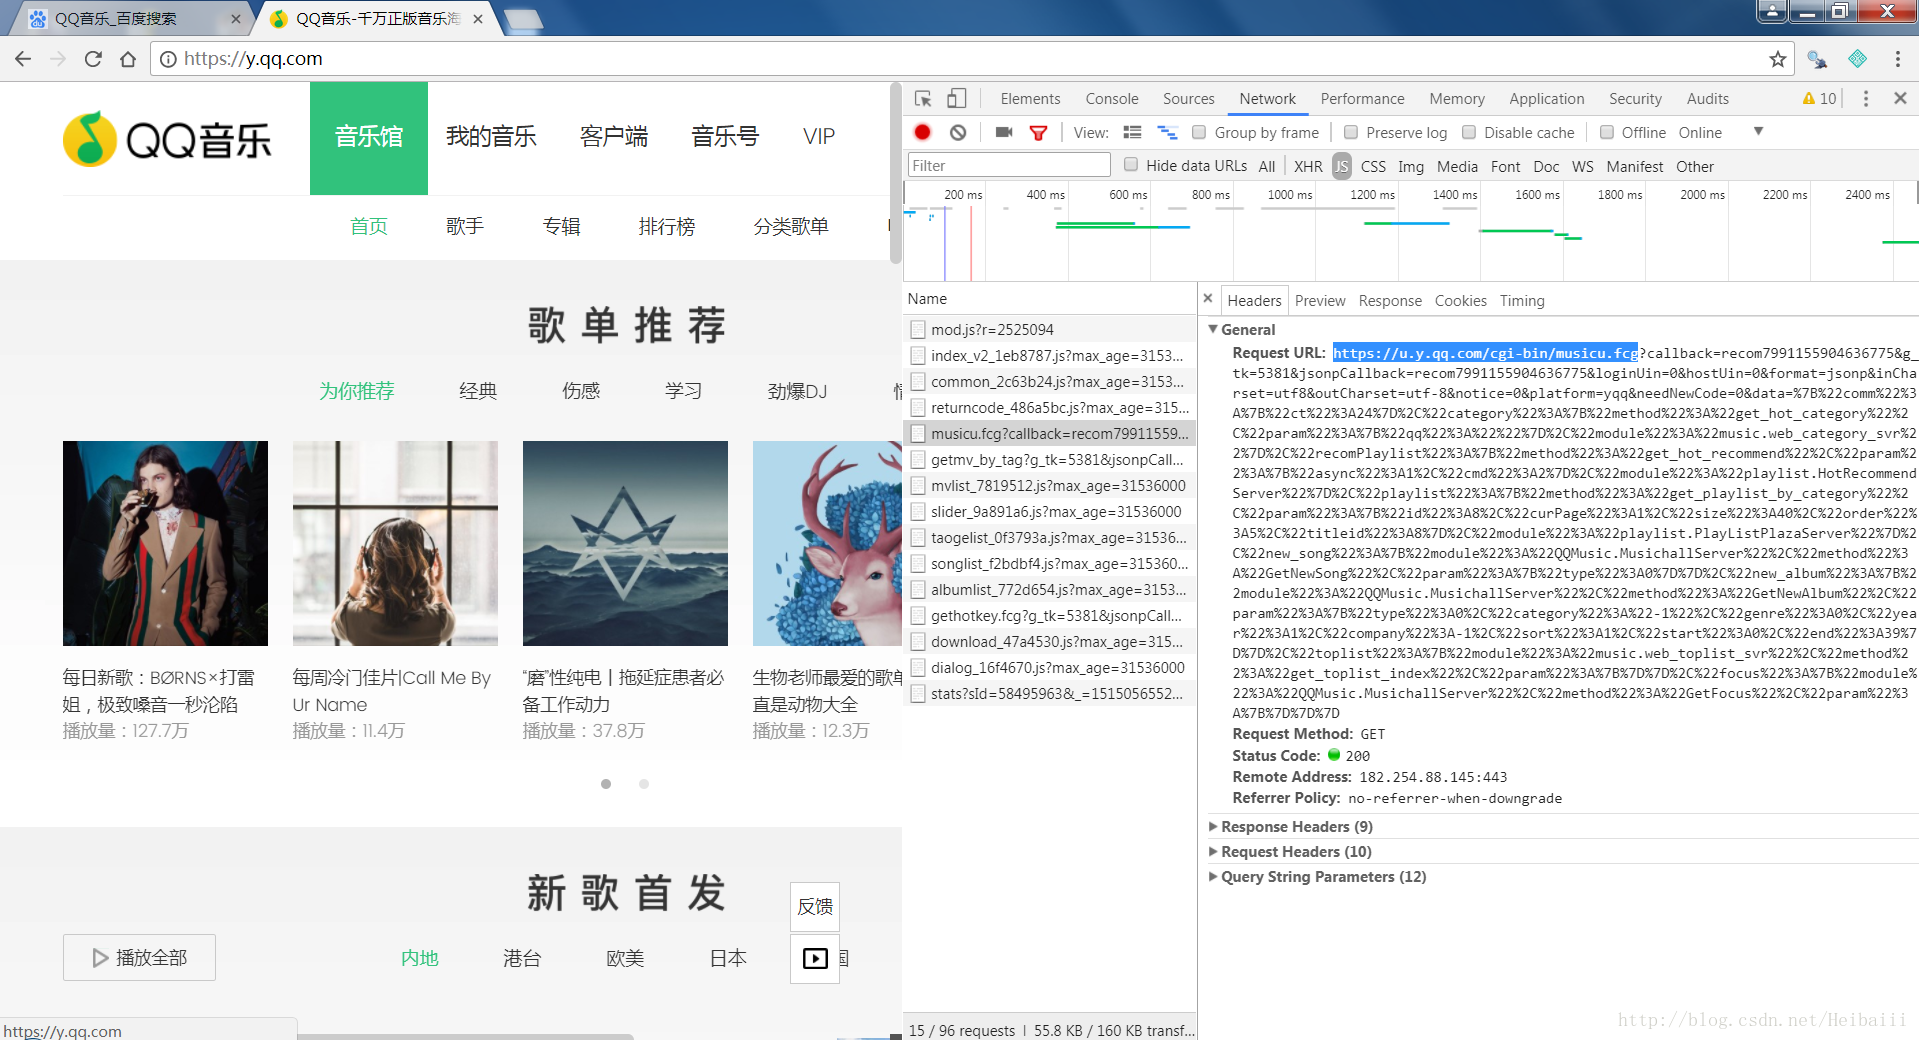This screenshot has height=1040, width=1919.
Task: Open the 磨性纯电 playlist thumbnail
Action: (625, 543)
